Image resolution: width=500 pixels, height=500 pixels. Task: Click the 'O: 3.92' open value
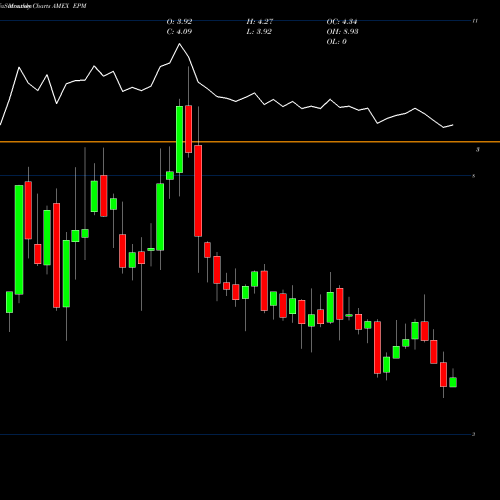point(179,22)
